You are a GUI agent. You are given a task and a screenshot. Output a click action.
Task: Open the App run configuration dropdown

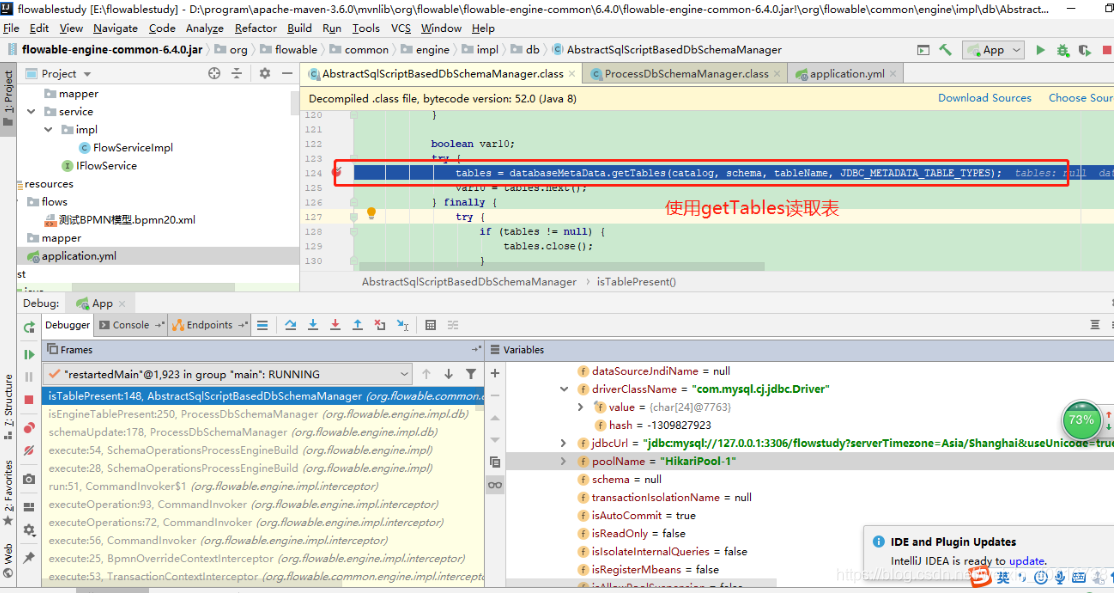point(994,50)
